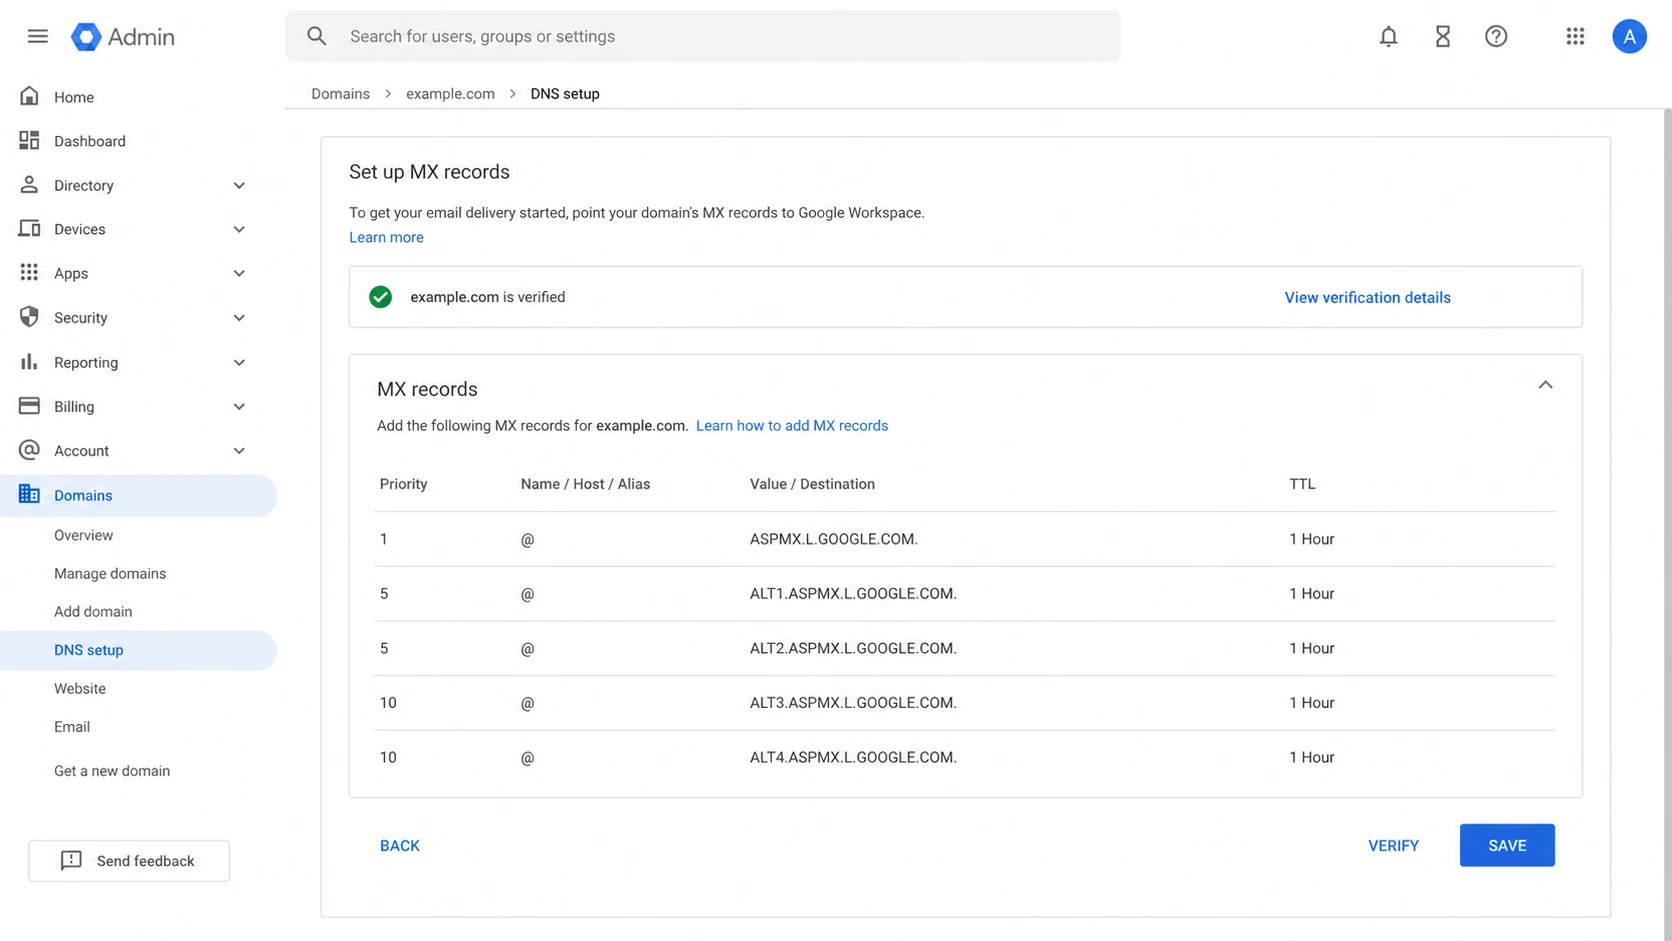Click the Google Admin logo

123,37
